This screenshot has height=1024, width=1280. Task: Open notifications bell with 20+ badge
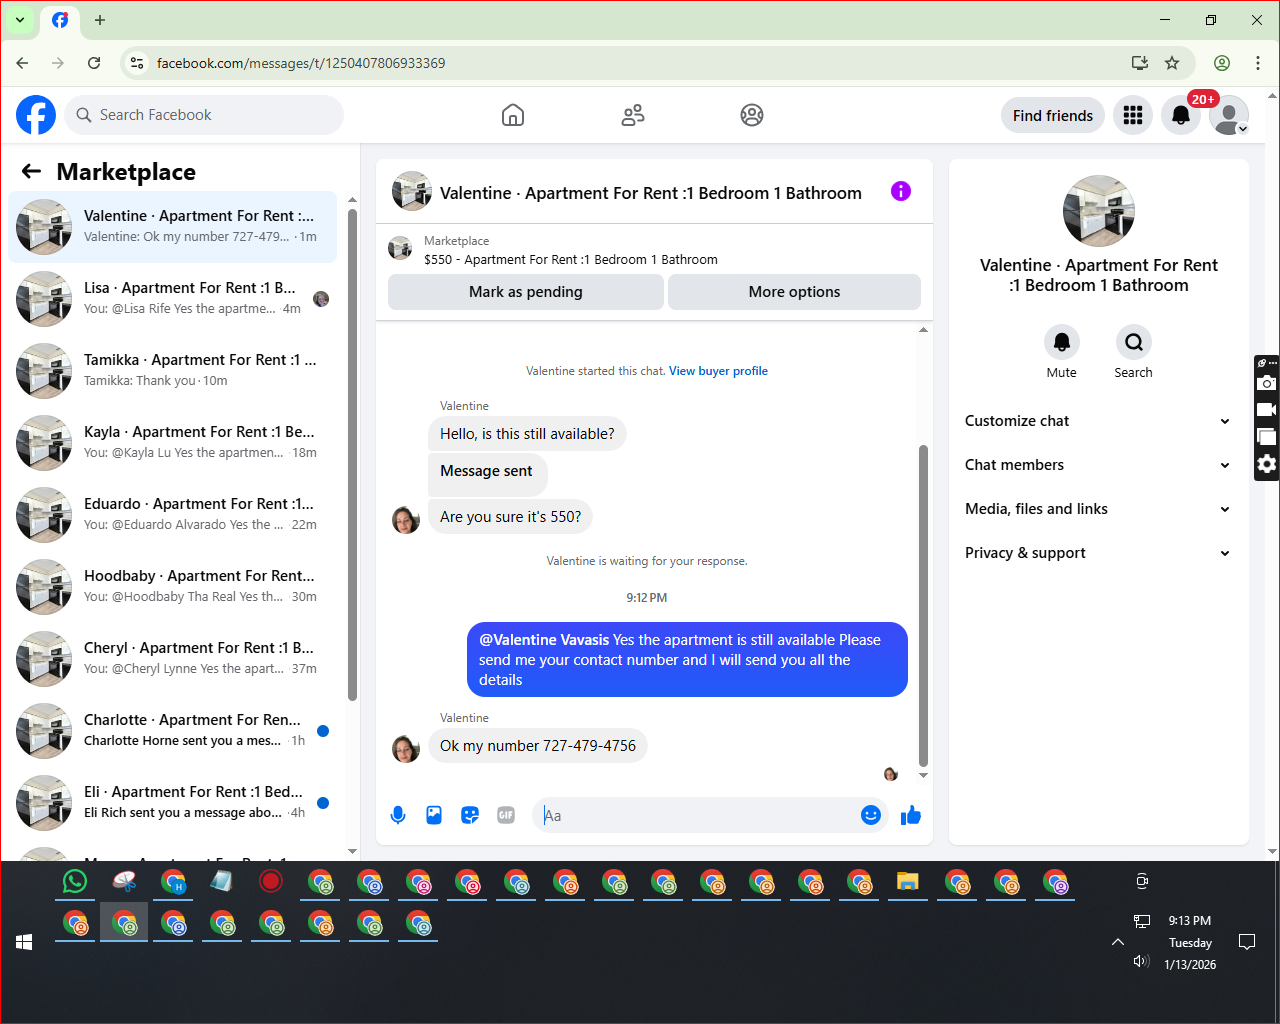1181,115
